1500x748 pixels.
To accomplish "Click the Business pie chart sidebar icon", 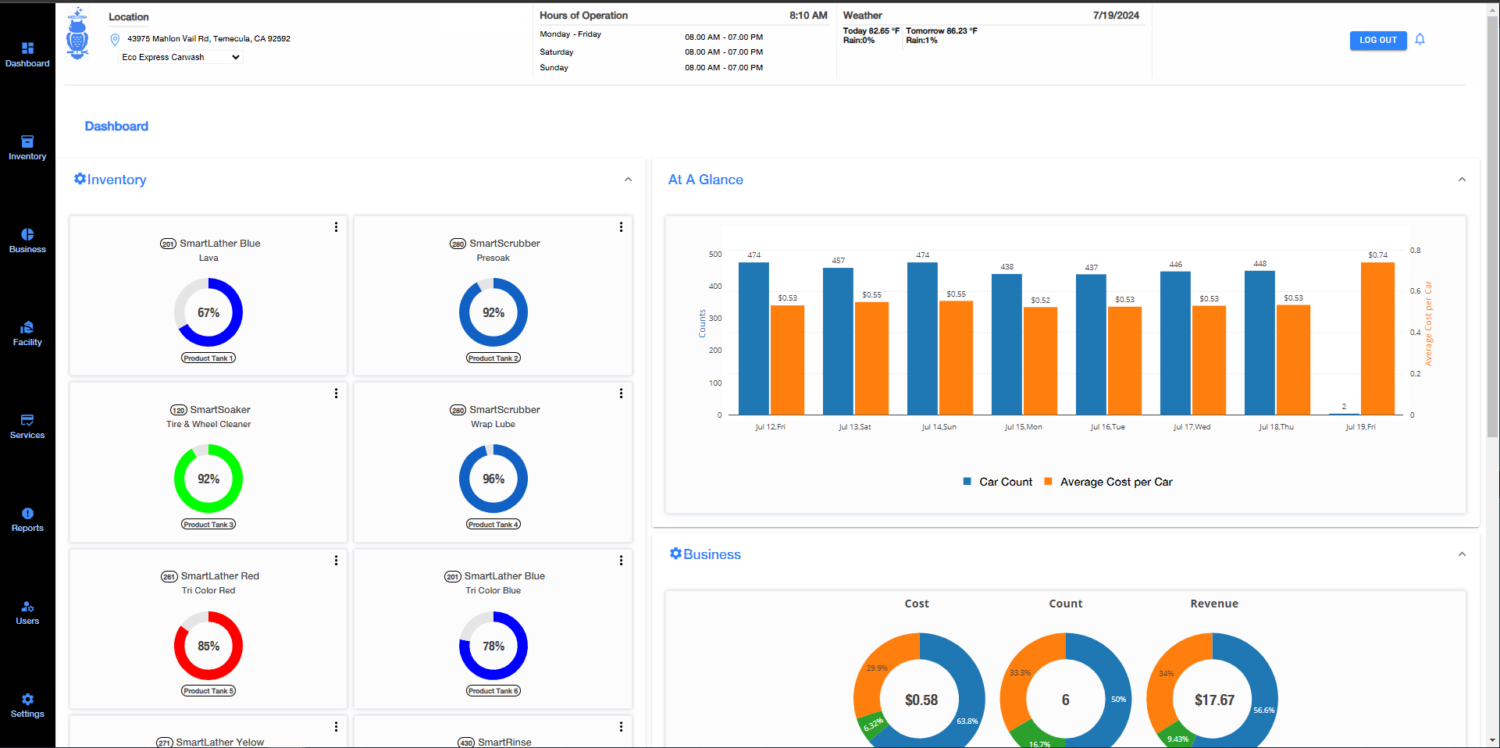I will (27, 235).
